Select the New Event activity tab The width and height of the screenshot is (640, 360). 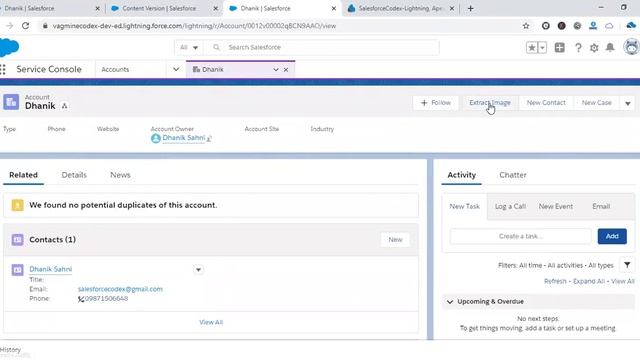[556, 207]
